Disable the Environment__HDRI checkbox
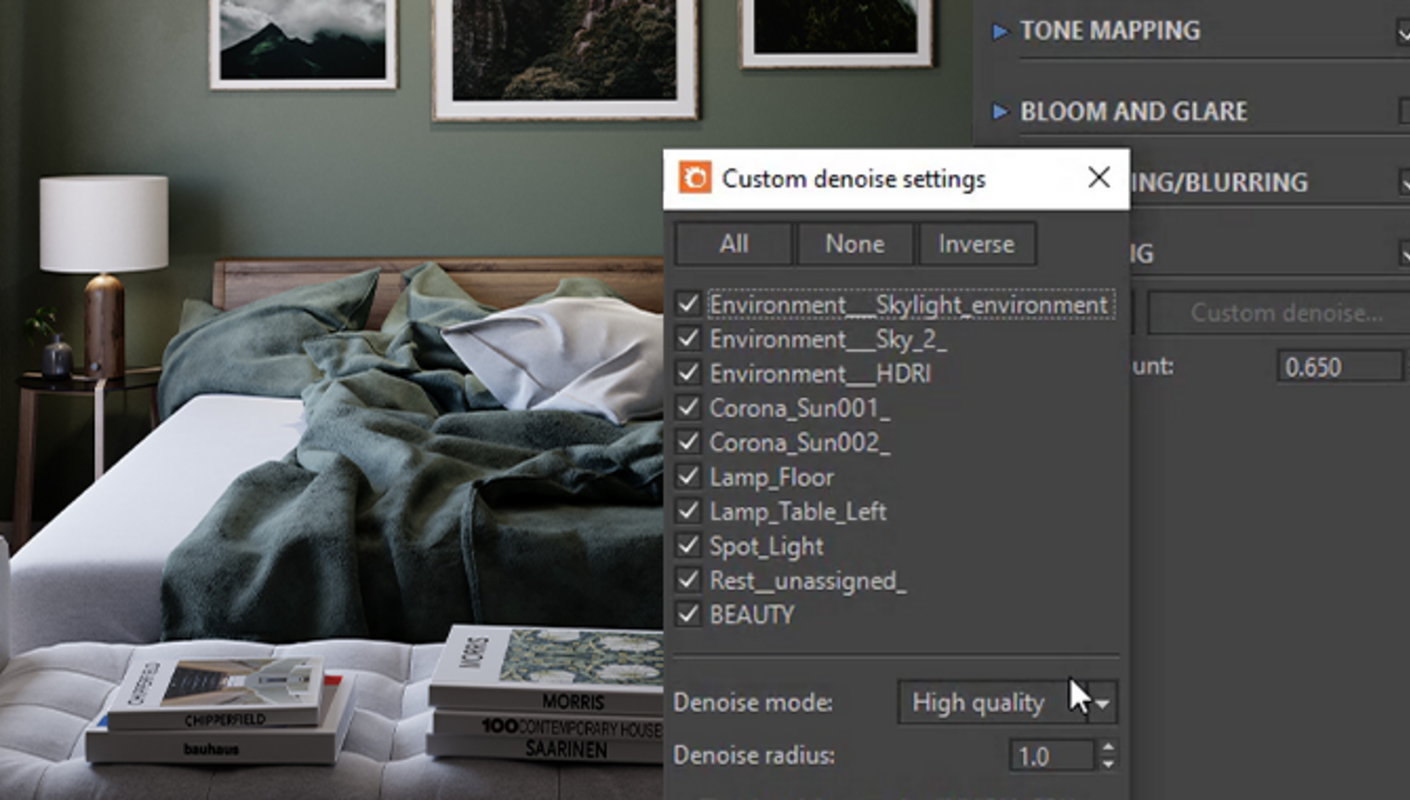Image resolution: width=1410 pixels, height=800 pixels. [688, 374]
